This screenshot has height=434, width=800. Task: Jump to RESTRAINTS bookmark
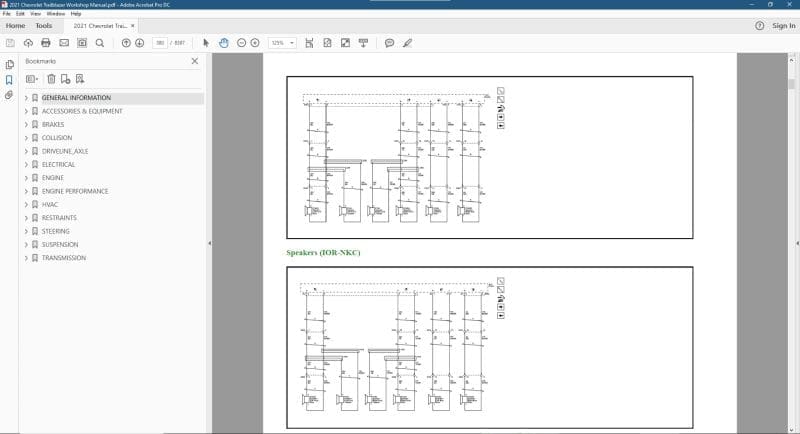[x=59, y=218]
